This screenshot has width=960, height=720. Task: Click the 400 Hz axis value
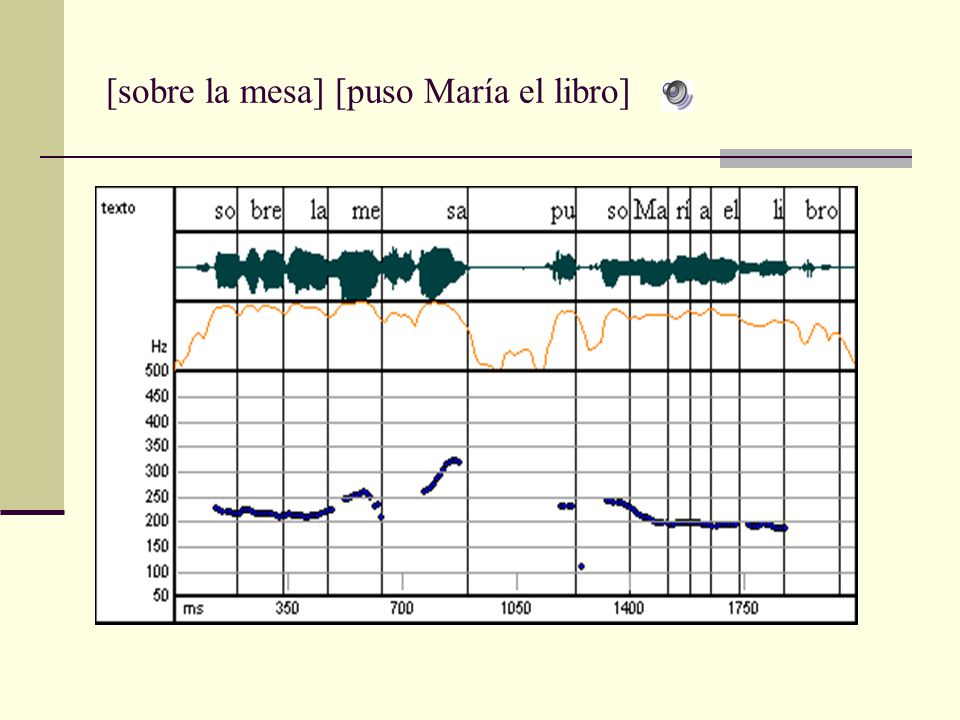pos(157,421)
